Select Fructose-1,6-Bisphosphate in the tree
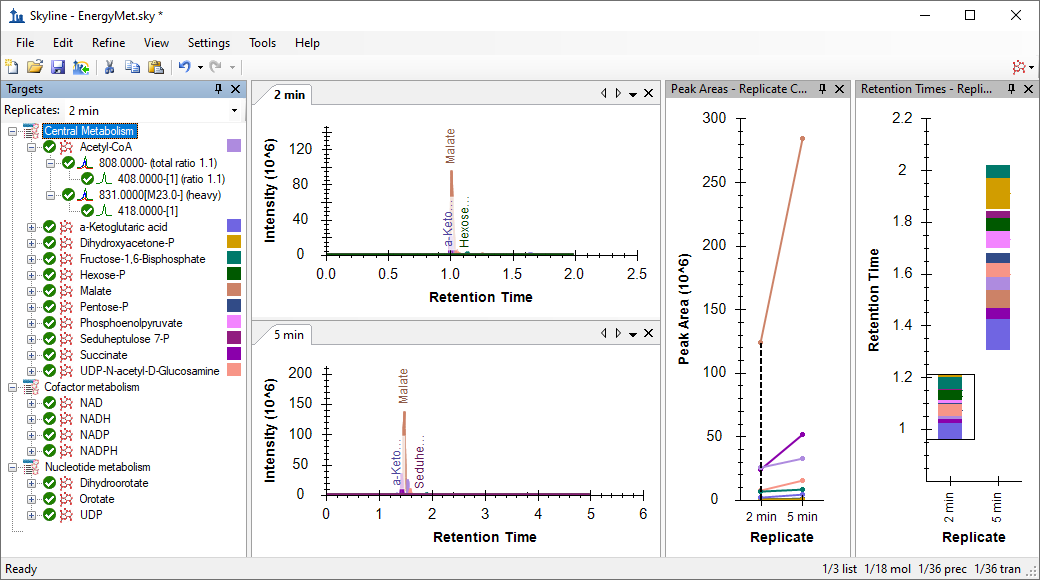This screenshot has height=580, width=1040. click(143, 259)
